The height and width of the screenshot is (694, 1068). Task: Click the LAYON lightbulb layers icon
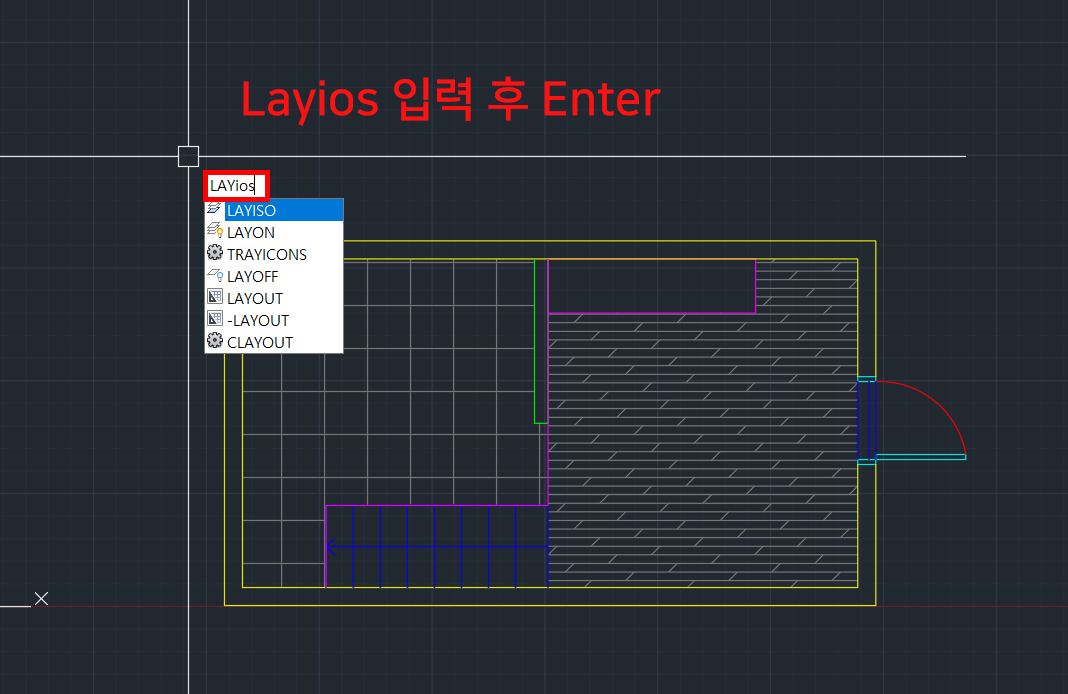tap(215, 231)
